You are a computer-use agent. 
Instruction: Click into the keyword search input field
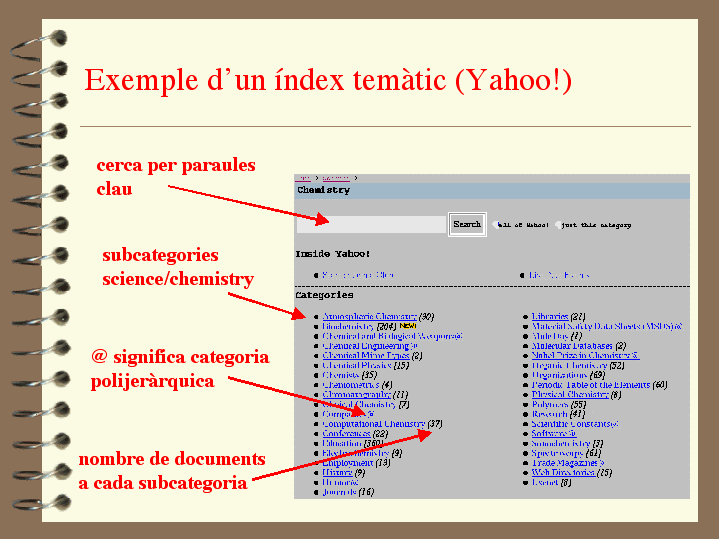coord(371,224)
